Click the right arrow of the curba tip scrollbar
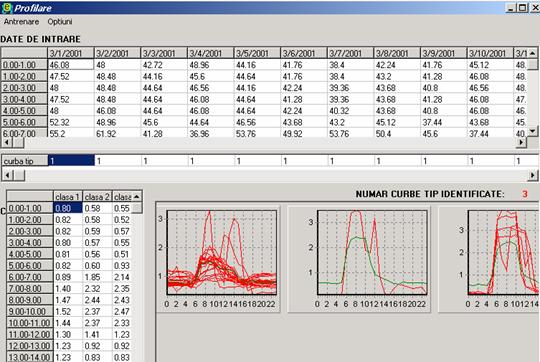Screen dimensions: 540x362 pos(533,175)
